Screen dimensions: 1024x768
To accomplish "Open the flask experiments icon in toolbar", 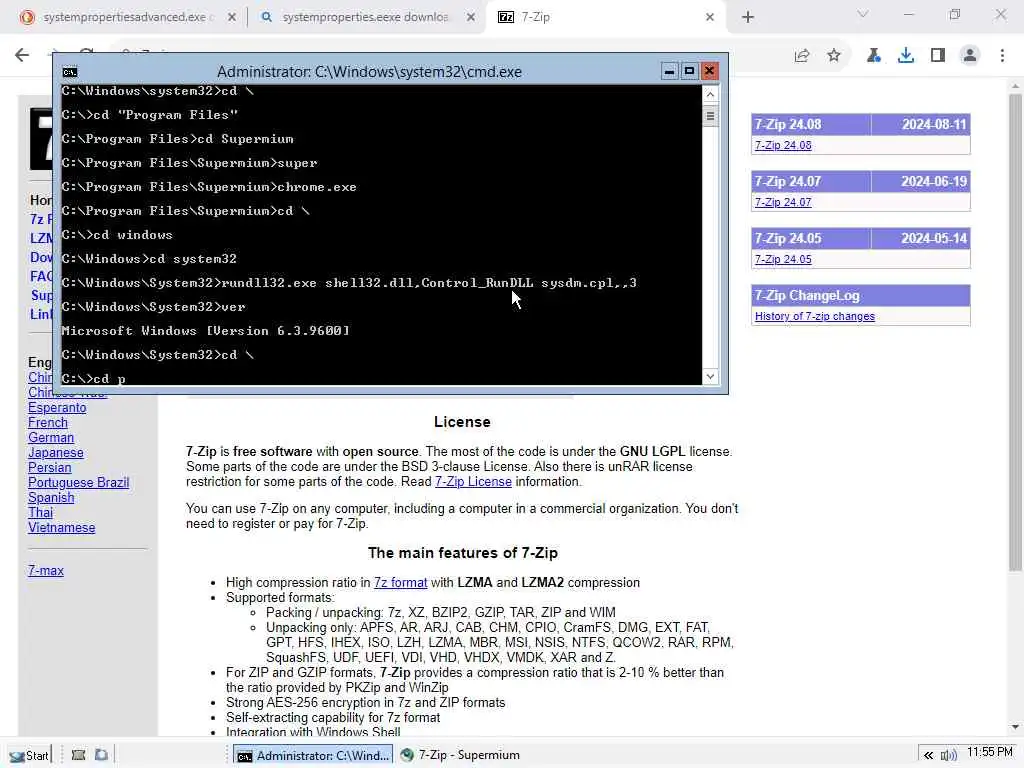I will (x=874, y=56).
